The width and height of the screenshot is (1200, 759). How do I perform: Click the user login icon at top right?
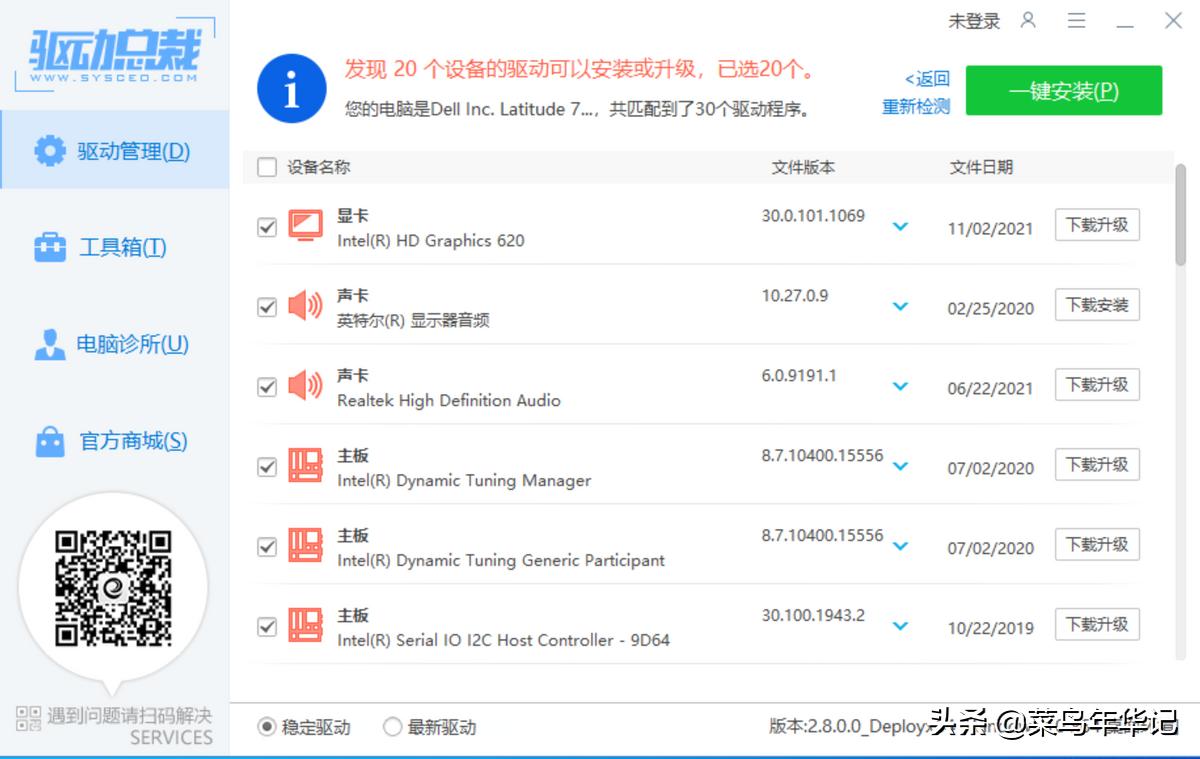(x=1029, y=20)
